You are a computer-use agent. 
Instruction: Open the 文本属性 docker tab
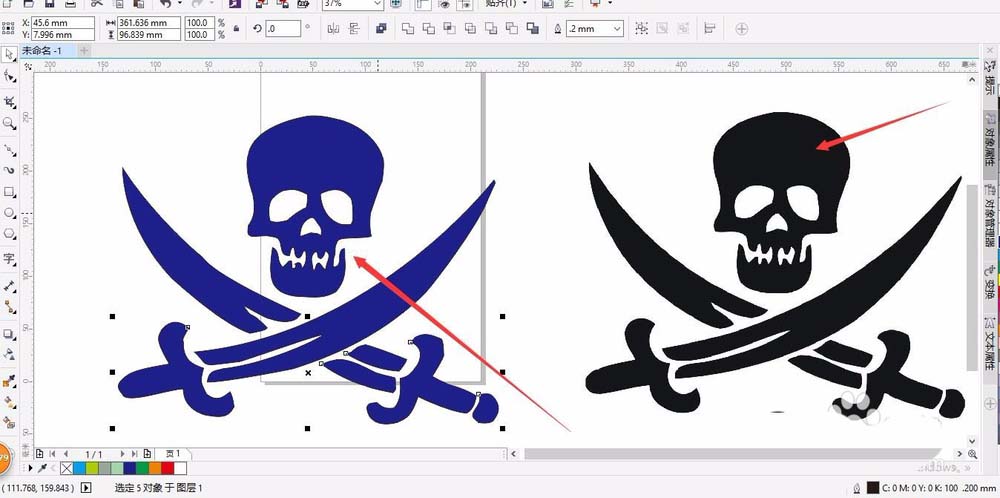990,343
